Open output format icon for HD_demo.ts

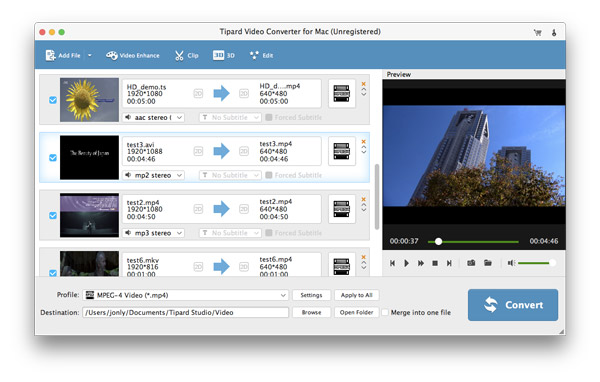[x=342, y=93]
